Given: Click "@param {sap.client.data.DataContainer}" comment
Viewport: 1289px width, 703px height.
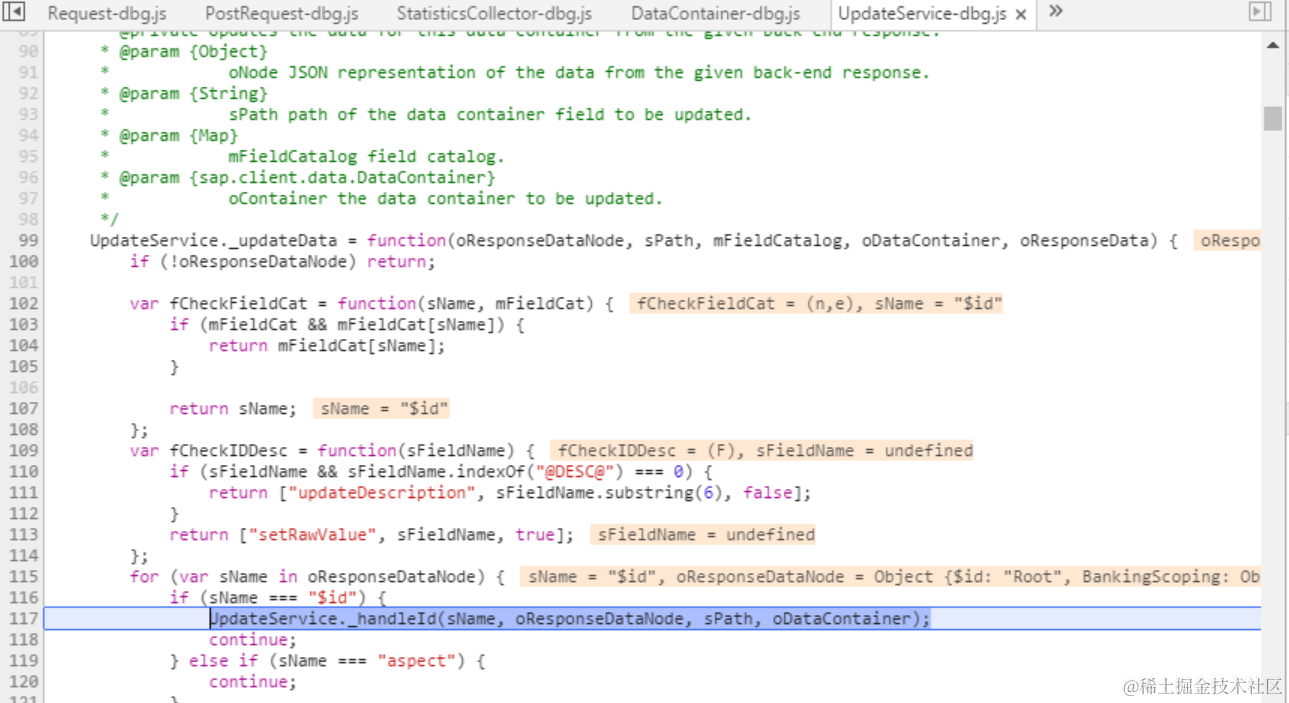Looking at the screenshot, I should click(298, 177).
